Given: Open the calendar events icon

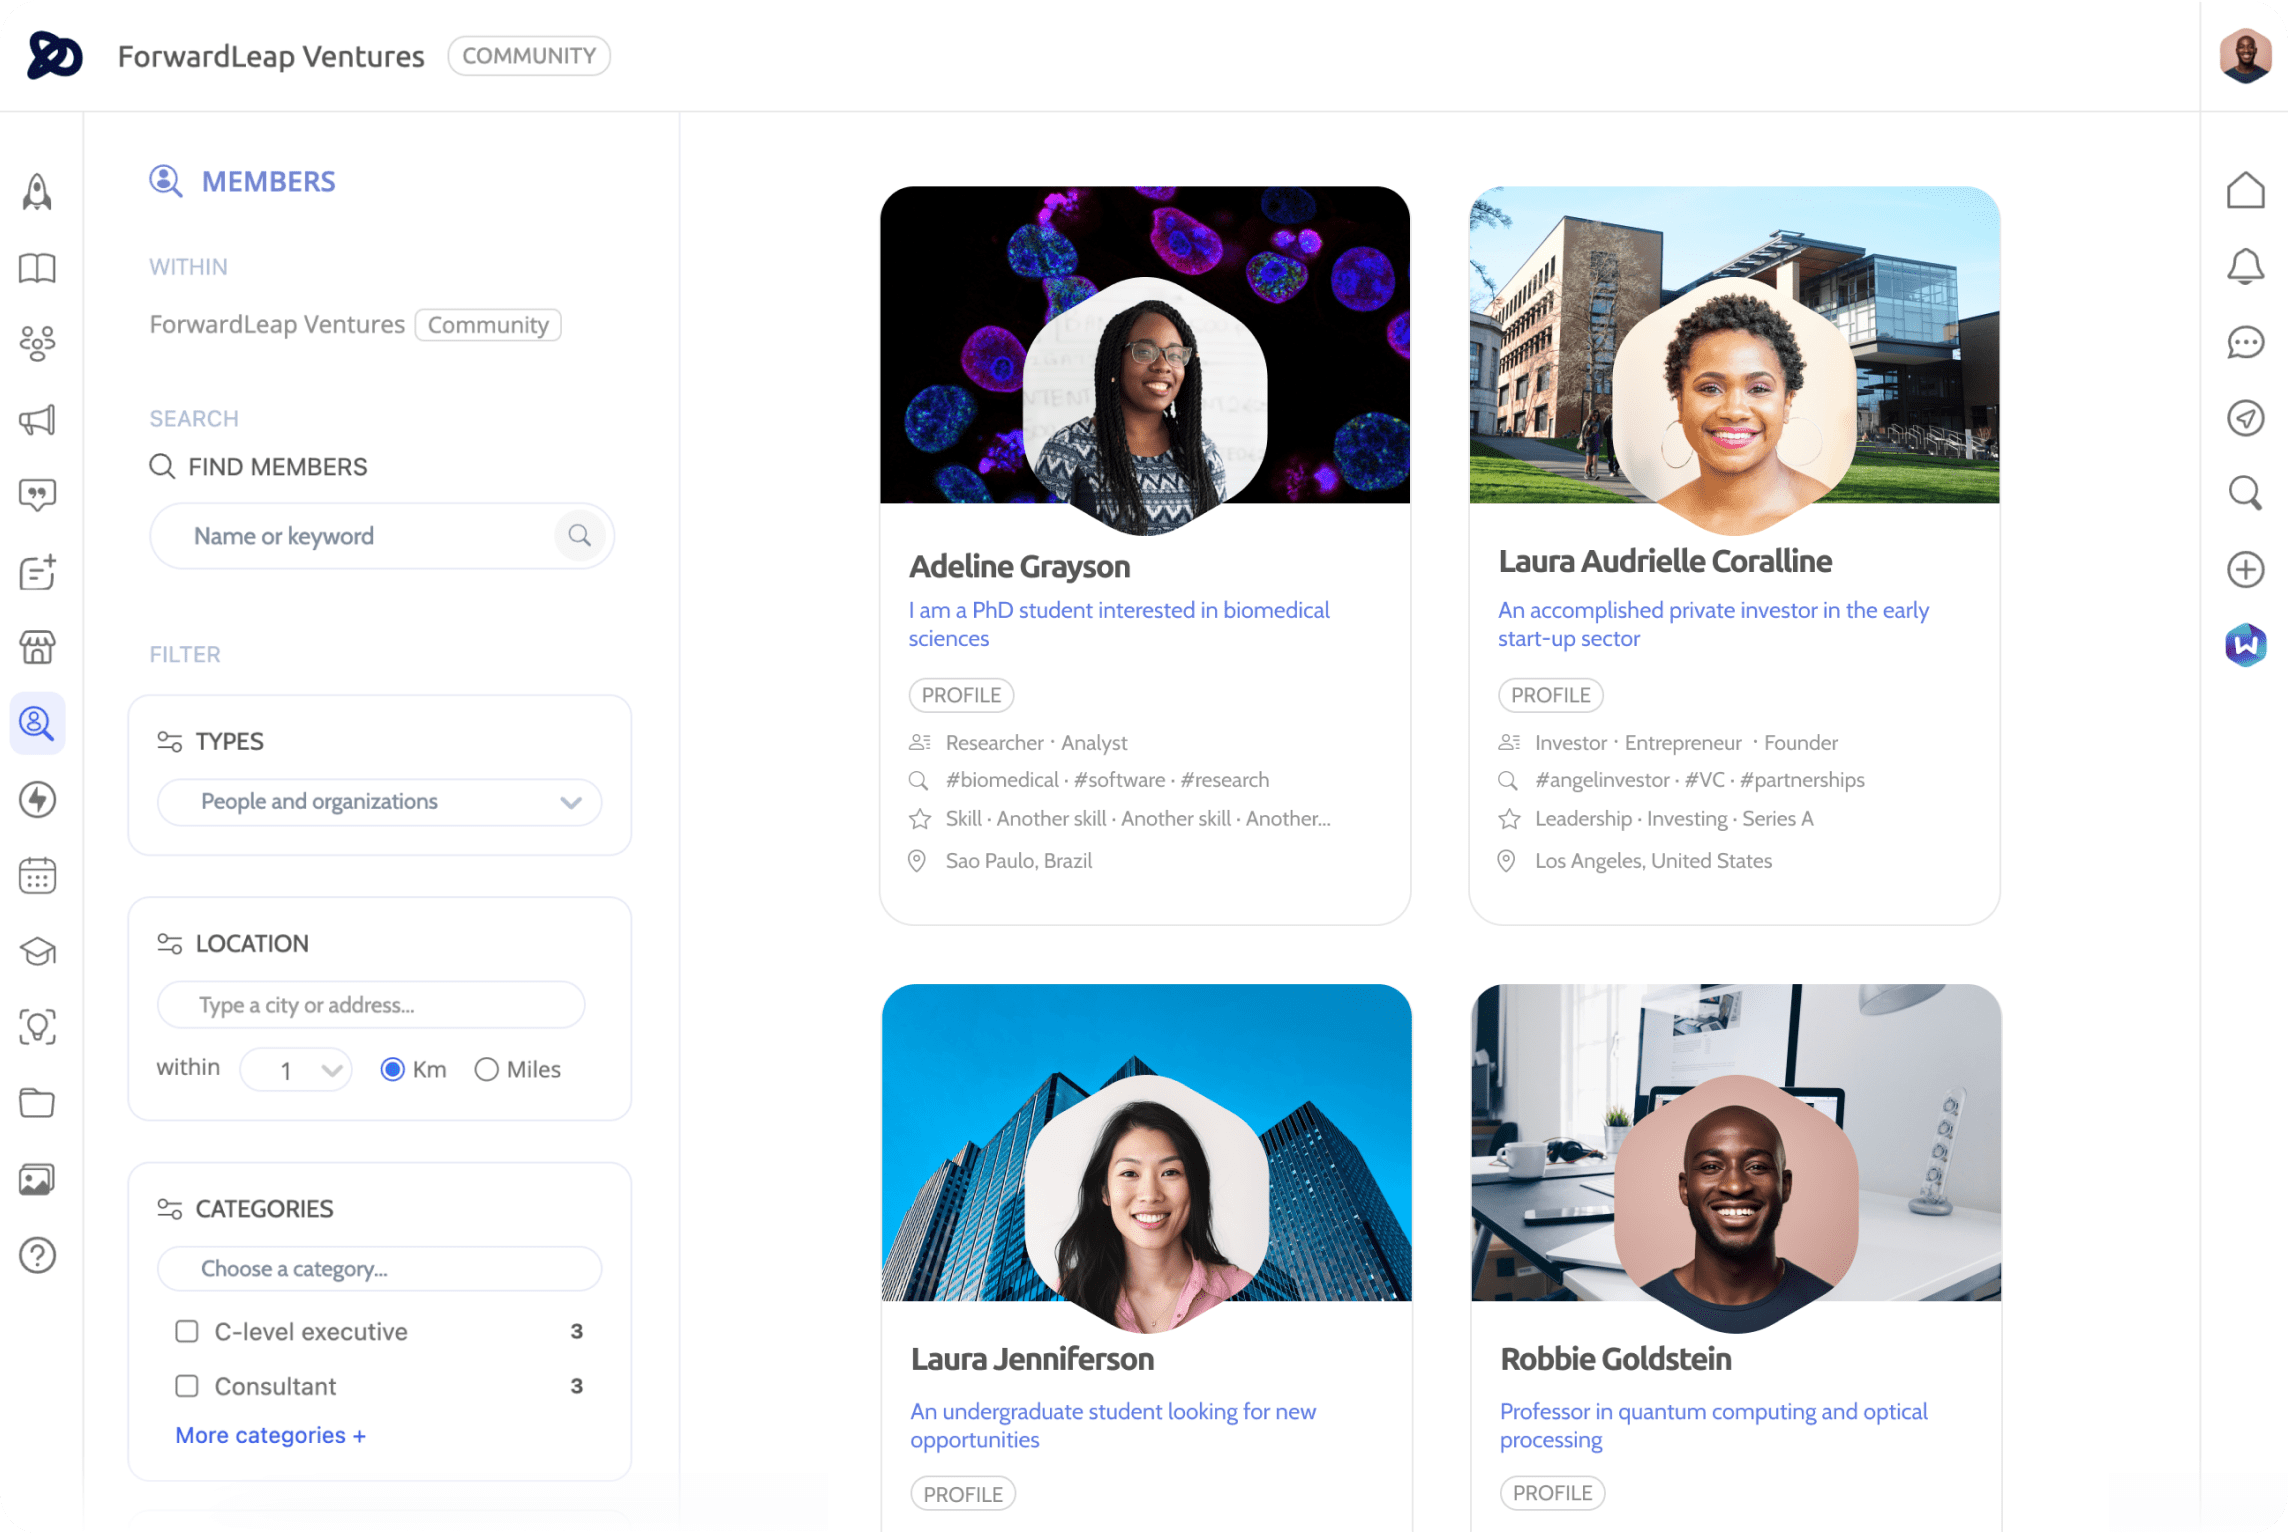Looking at the screenshot, I should (37, 875).
